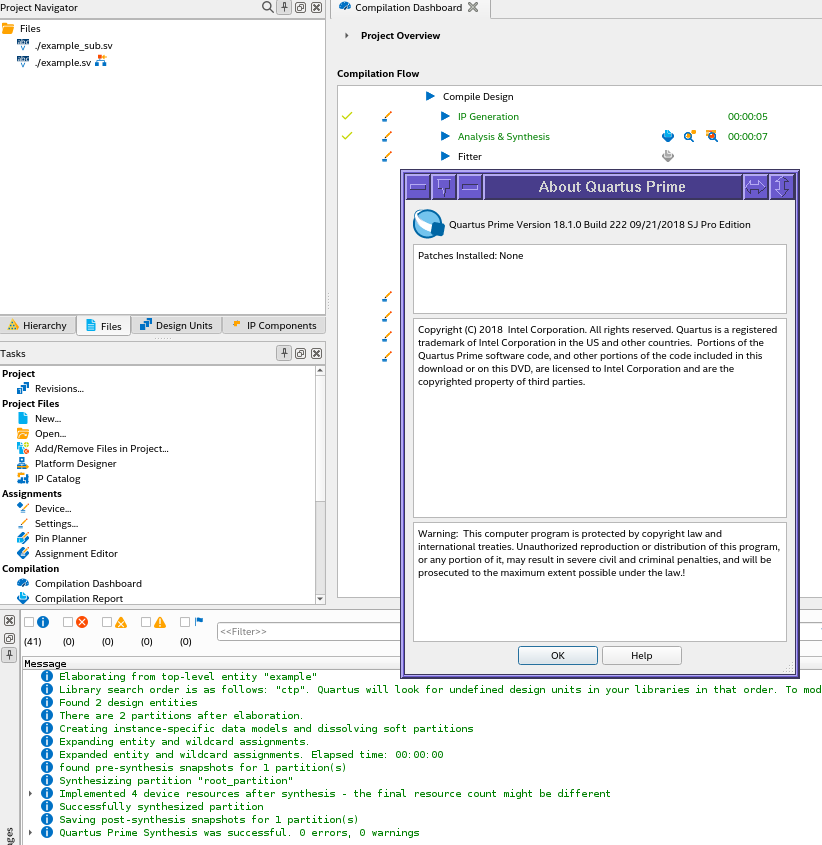Screen dimensions: 822x845
Task: Float the Project Navigator panel
Action: (x=301, y=7)
